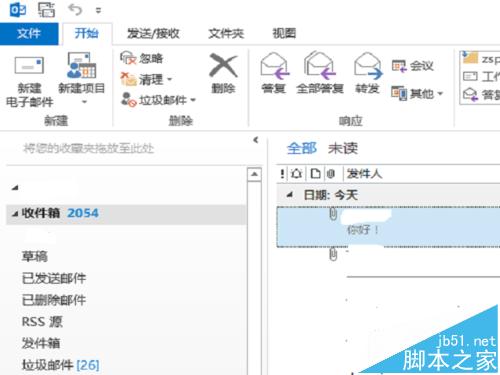Click paperclip icon on the second message
Screen dimensions: 500x375
[333, 254]
